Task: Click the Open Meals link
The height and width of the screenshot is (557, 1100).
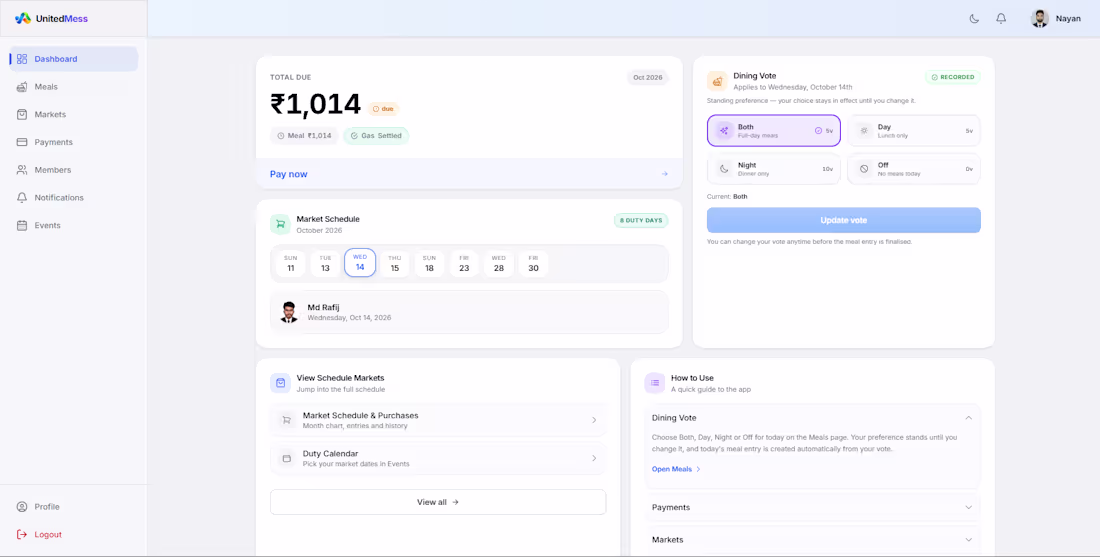Action: click(x=676, y=469)
